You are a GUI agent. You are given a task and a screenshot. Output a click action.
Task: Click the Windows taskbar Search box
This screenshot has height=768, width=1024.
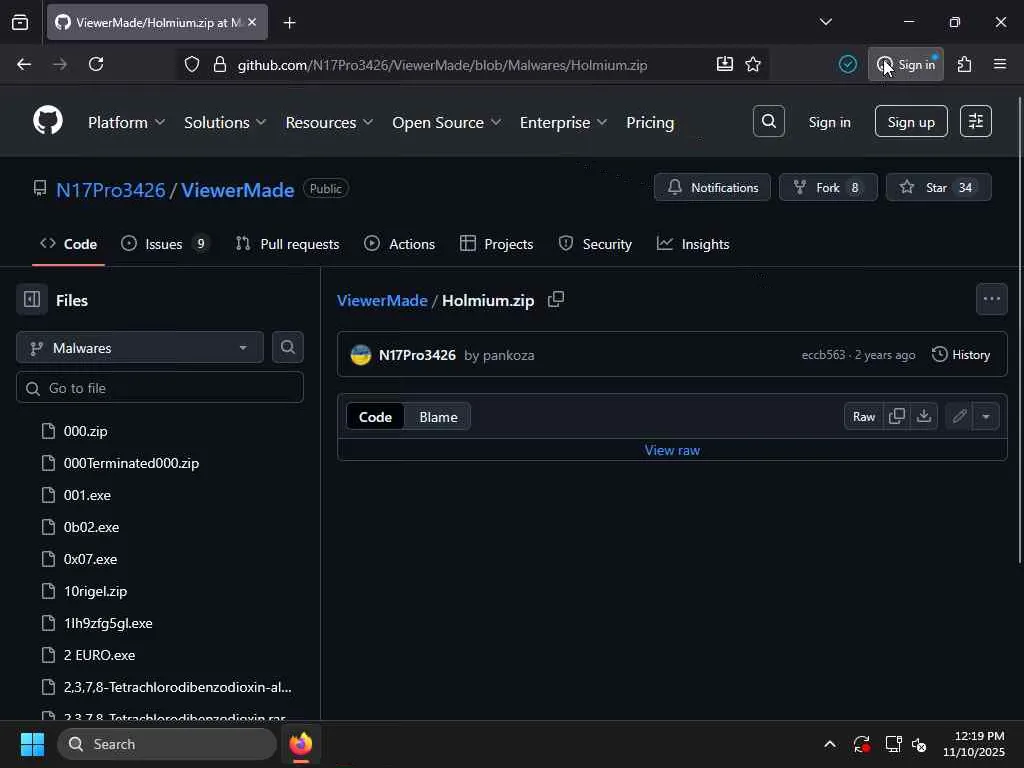click(x=167, y=744)
